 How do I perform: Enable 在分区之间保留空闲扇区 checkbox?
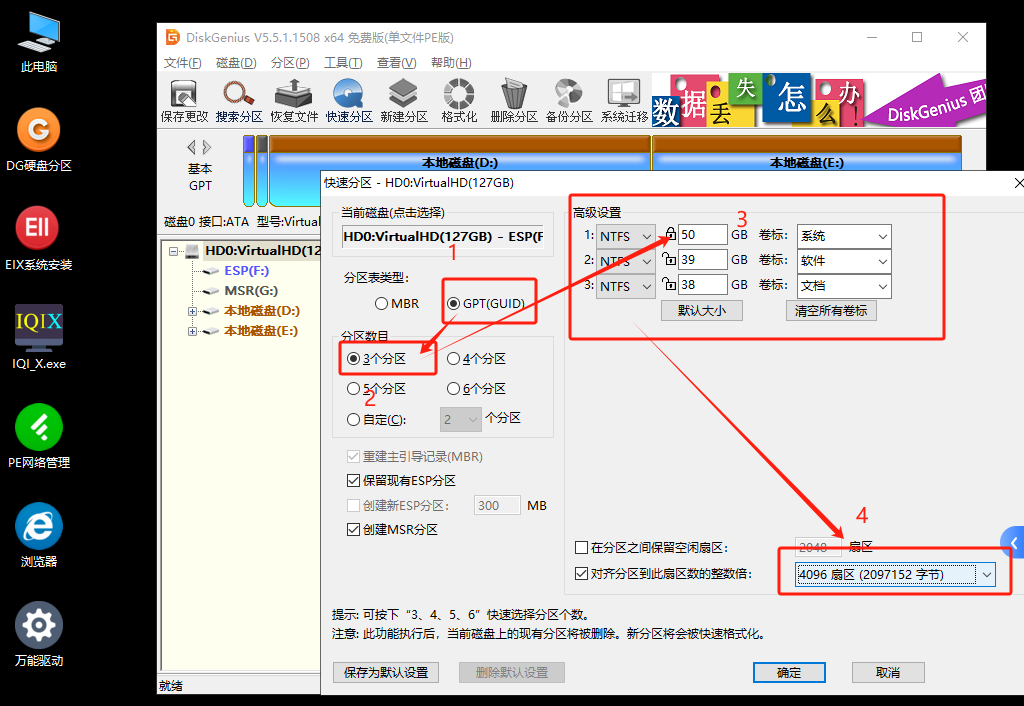[x=582, y=548]
